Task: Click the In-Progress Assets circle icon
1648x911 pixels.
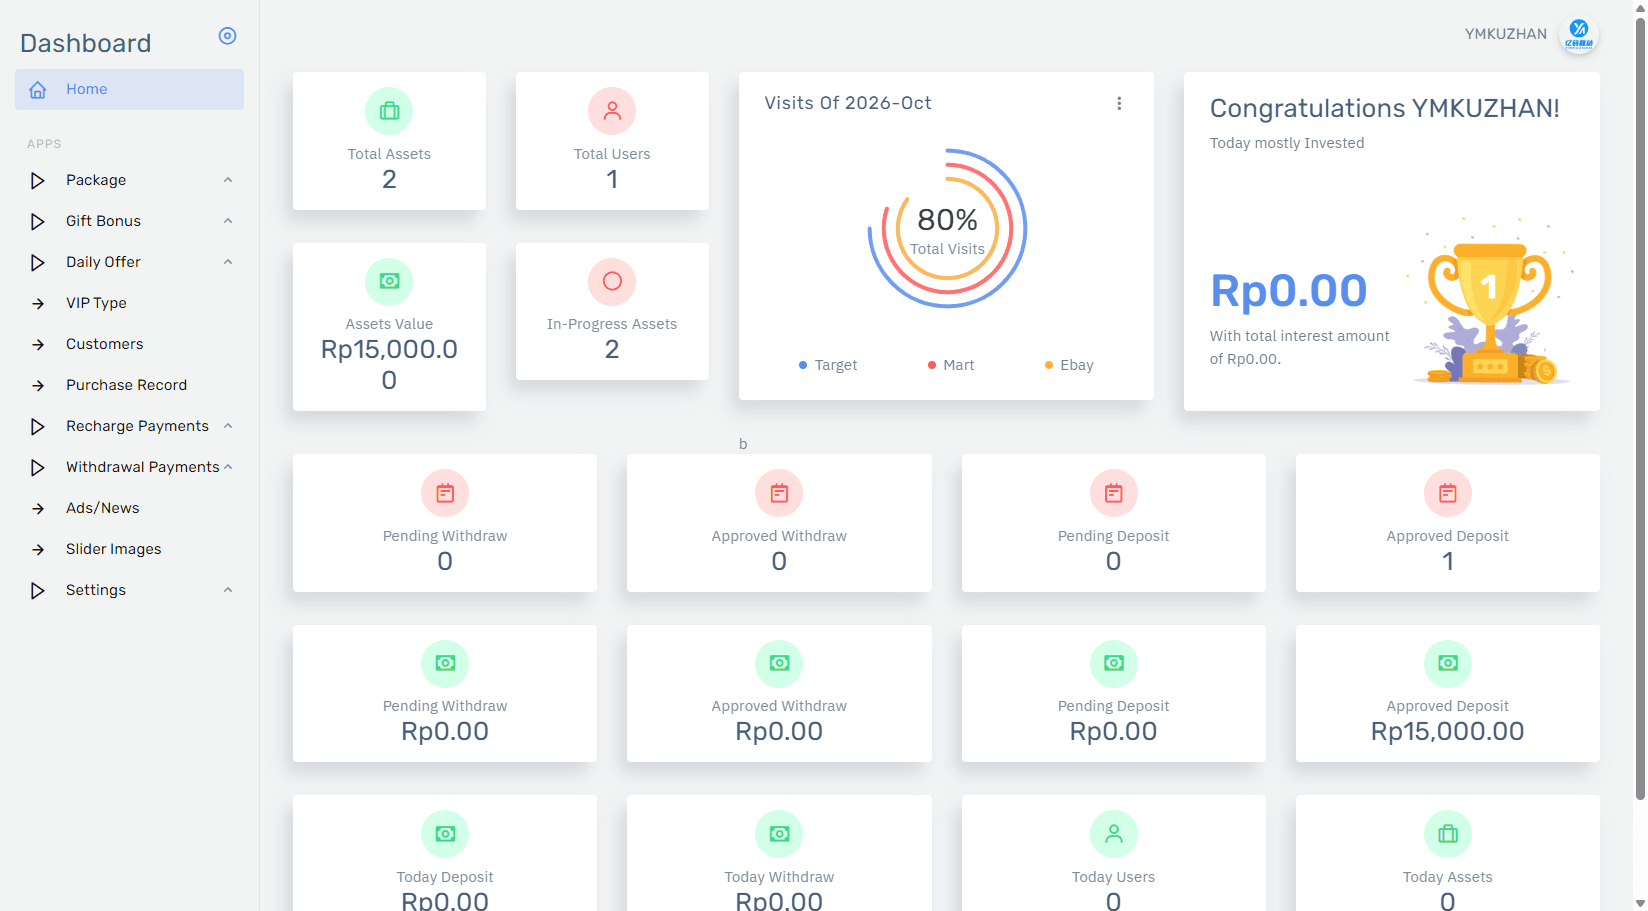Action: coord(612,282)
